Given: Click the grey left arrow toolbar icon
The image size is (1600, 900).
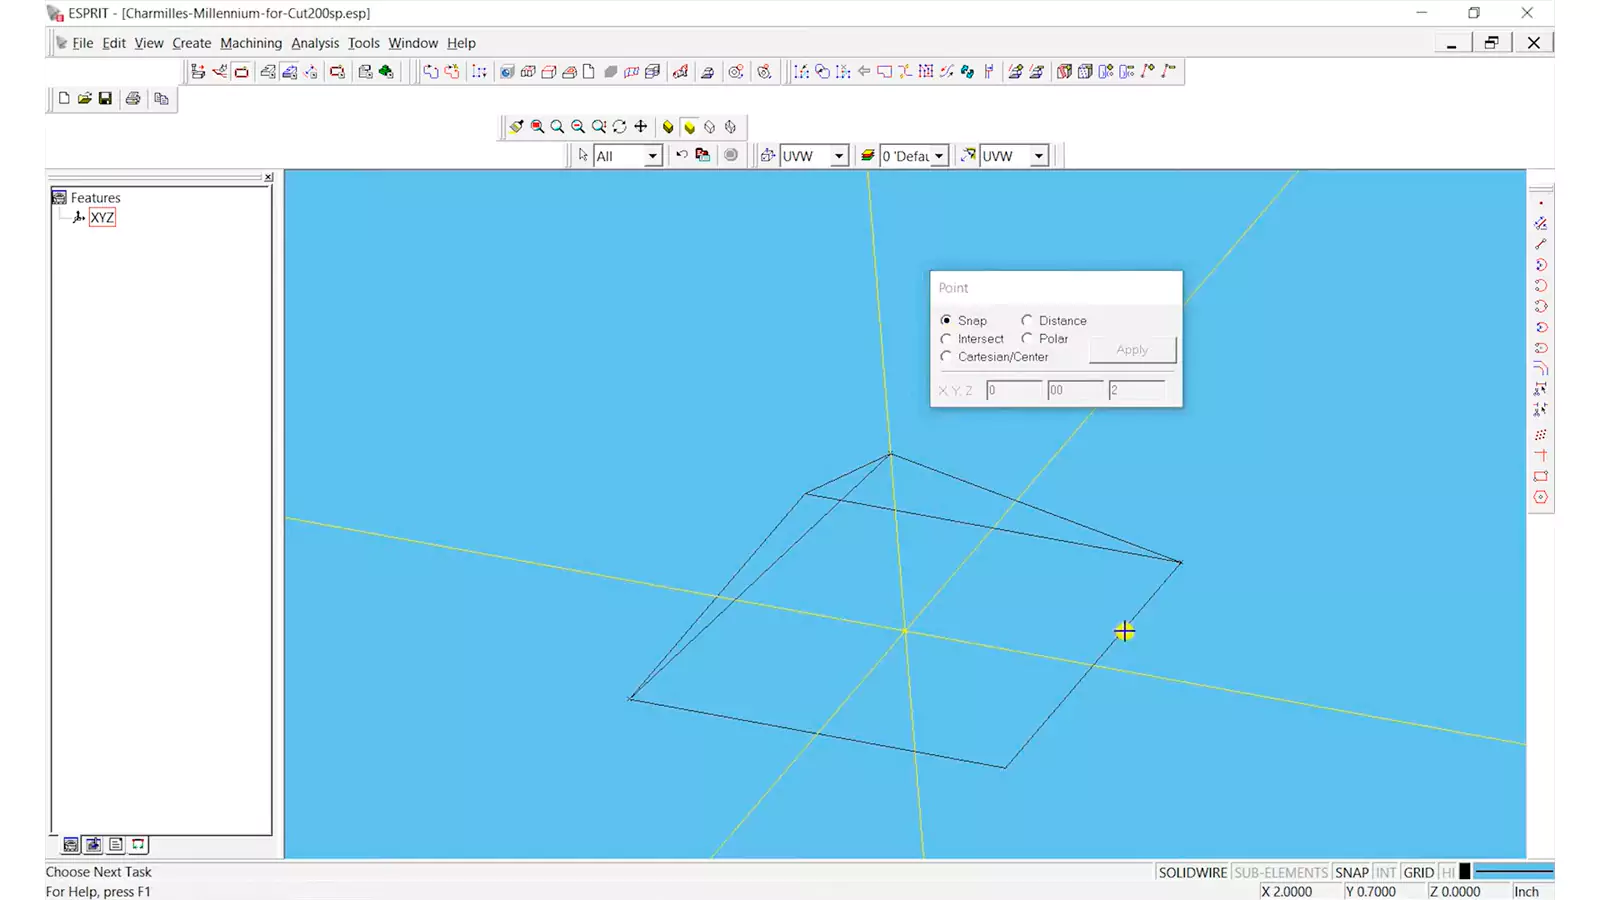Looking at the screenshot, I should (864, 71).
